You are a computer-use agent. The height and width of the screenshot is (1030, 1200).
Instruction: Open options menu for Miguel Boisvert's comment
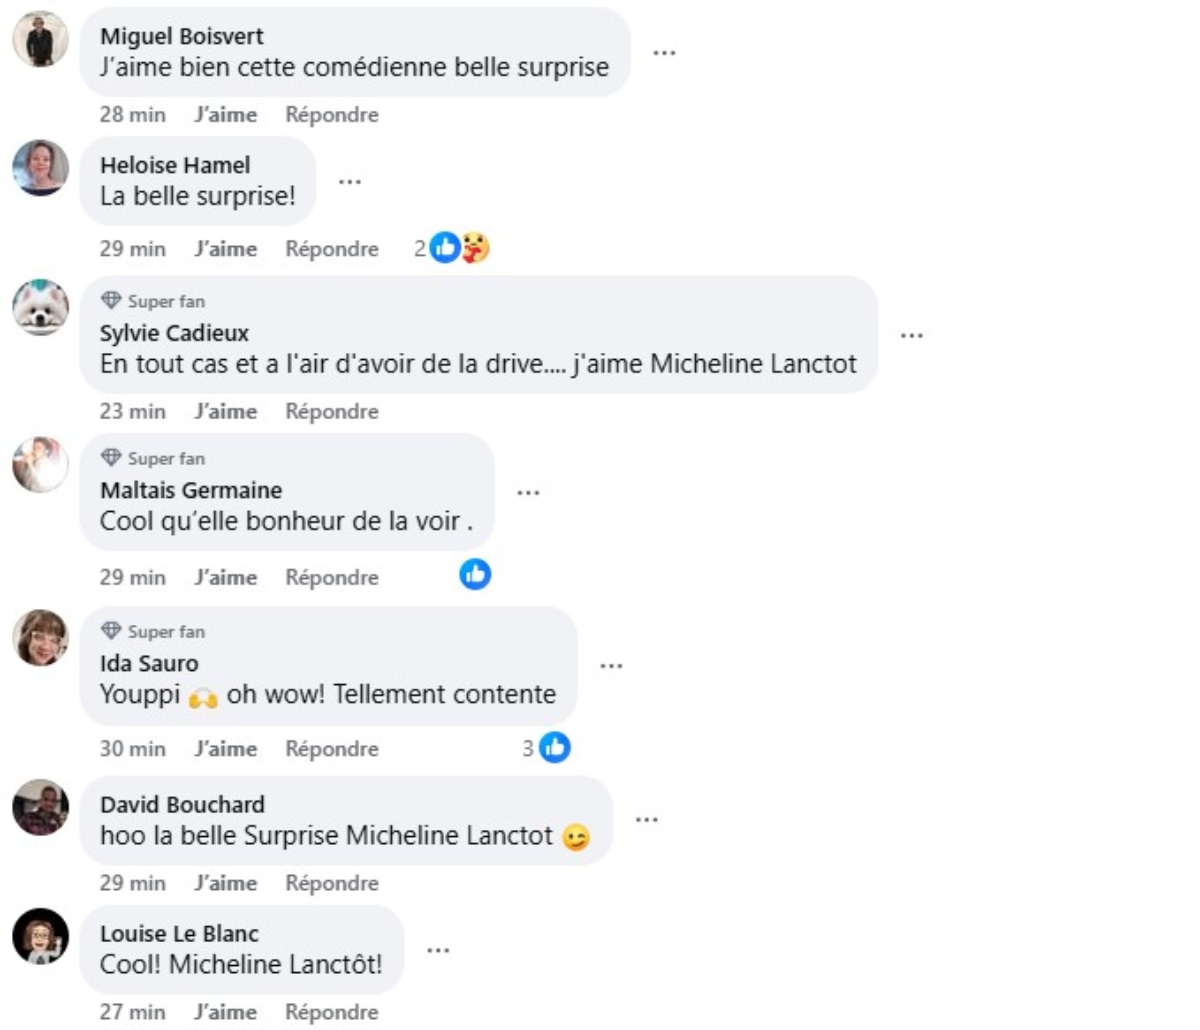coord(664,52)
